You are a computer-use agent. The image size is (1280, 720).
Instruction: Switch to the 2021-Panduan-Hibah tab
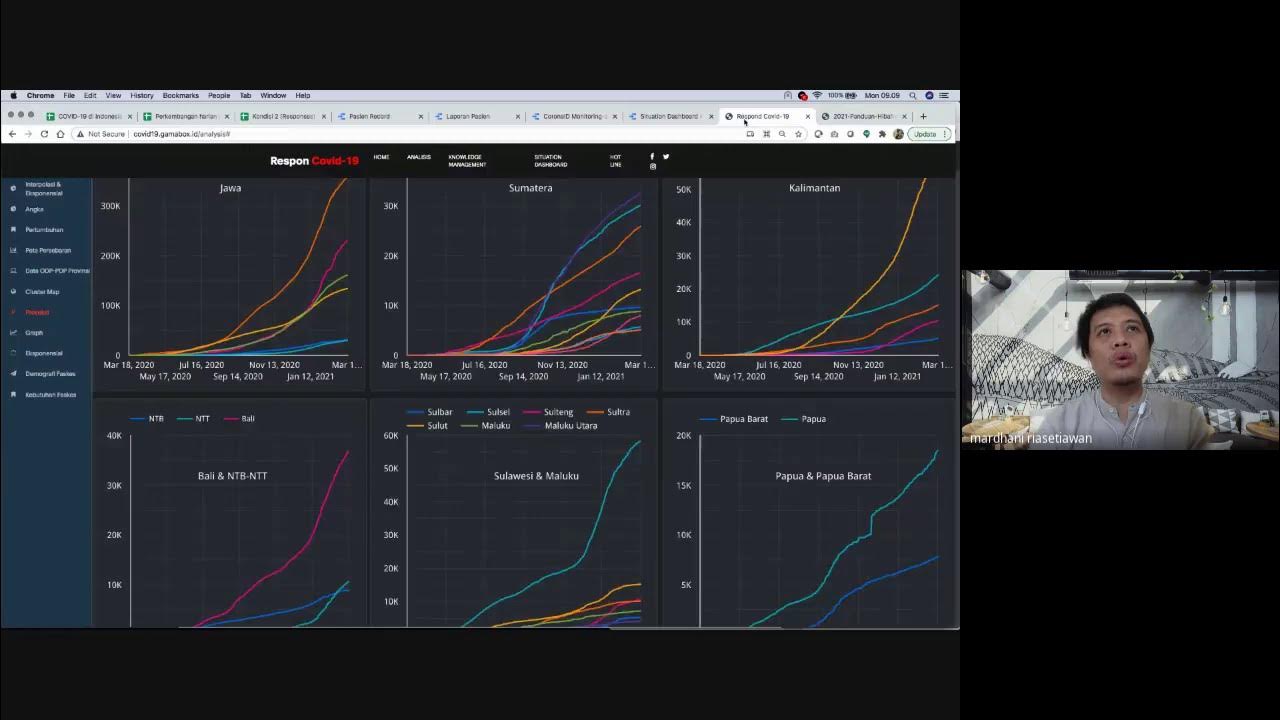[862, 116]
